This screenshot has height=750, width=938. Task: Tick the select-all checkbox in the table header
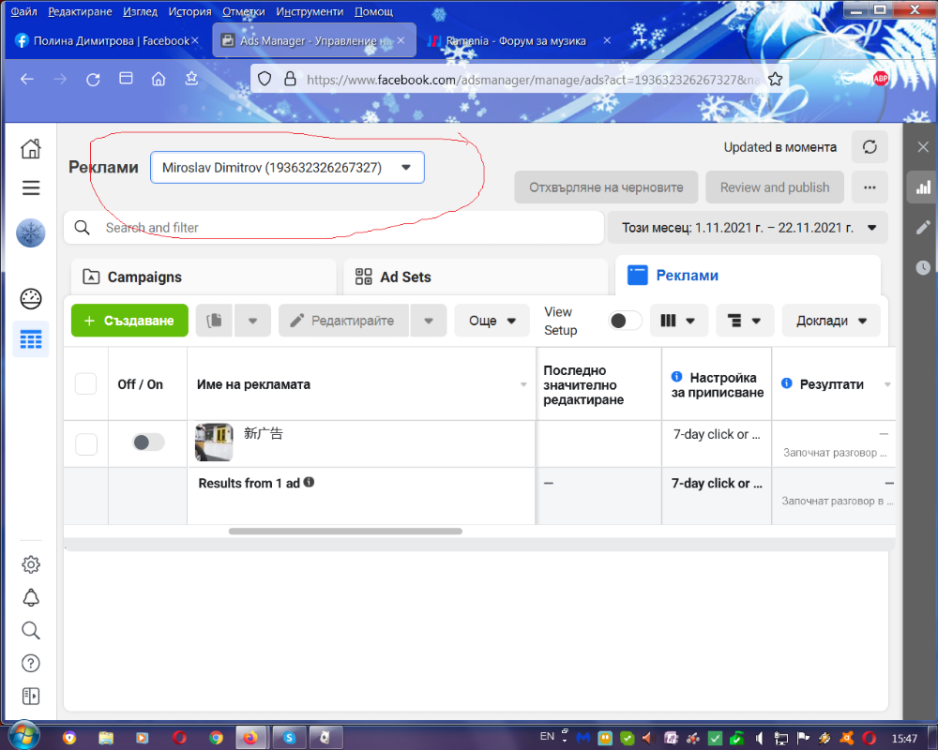pos(86,383)
